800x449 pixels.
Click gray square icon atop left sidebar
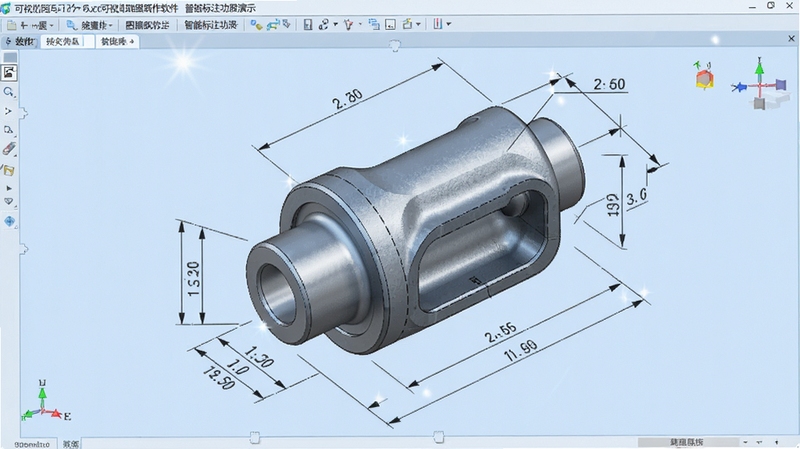click(x=10, y=57)
